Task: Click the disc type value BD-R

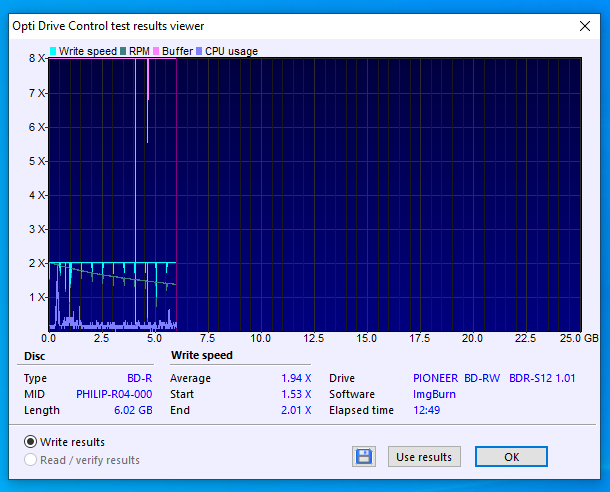Action: (x=140, y=378)
